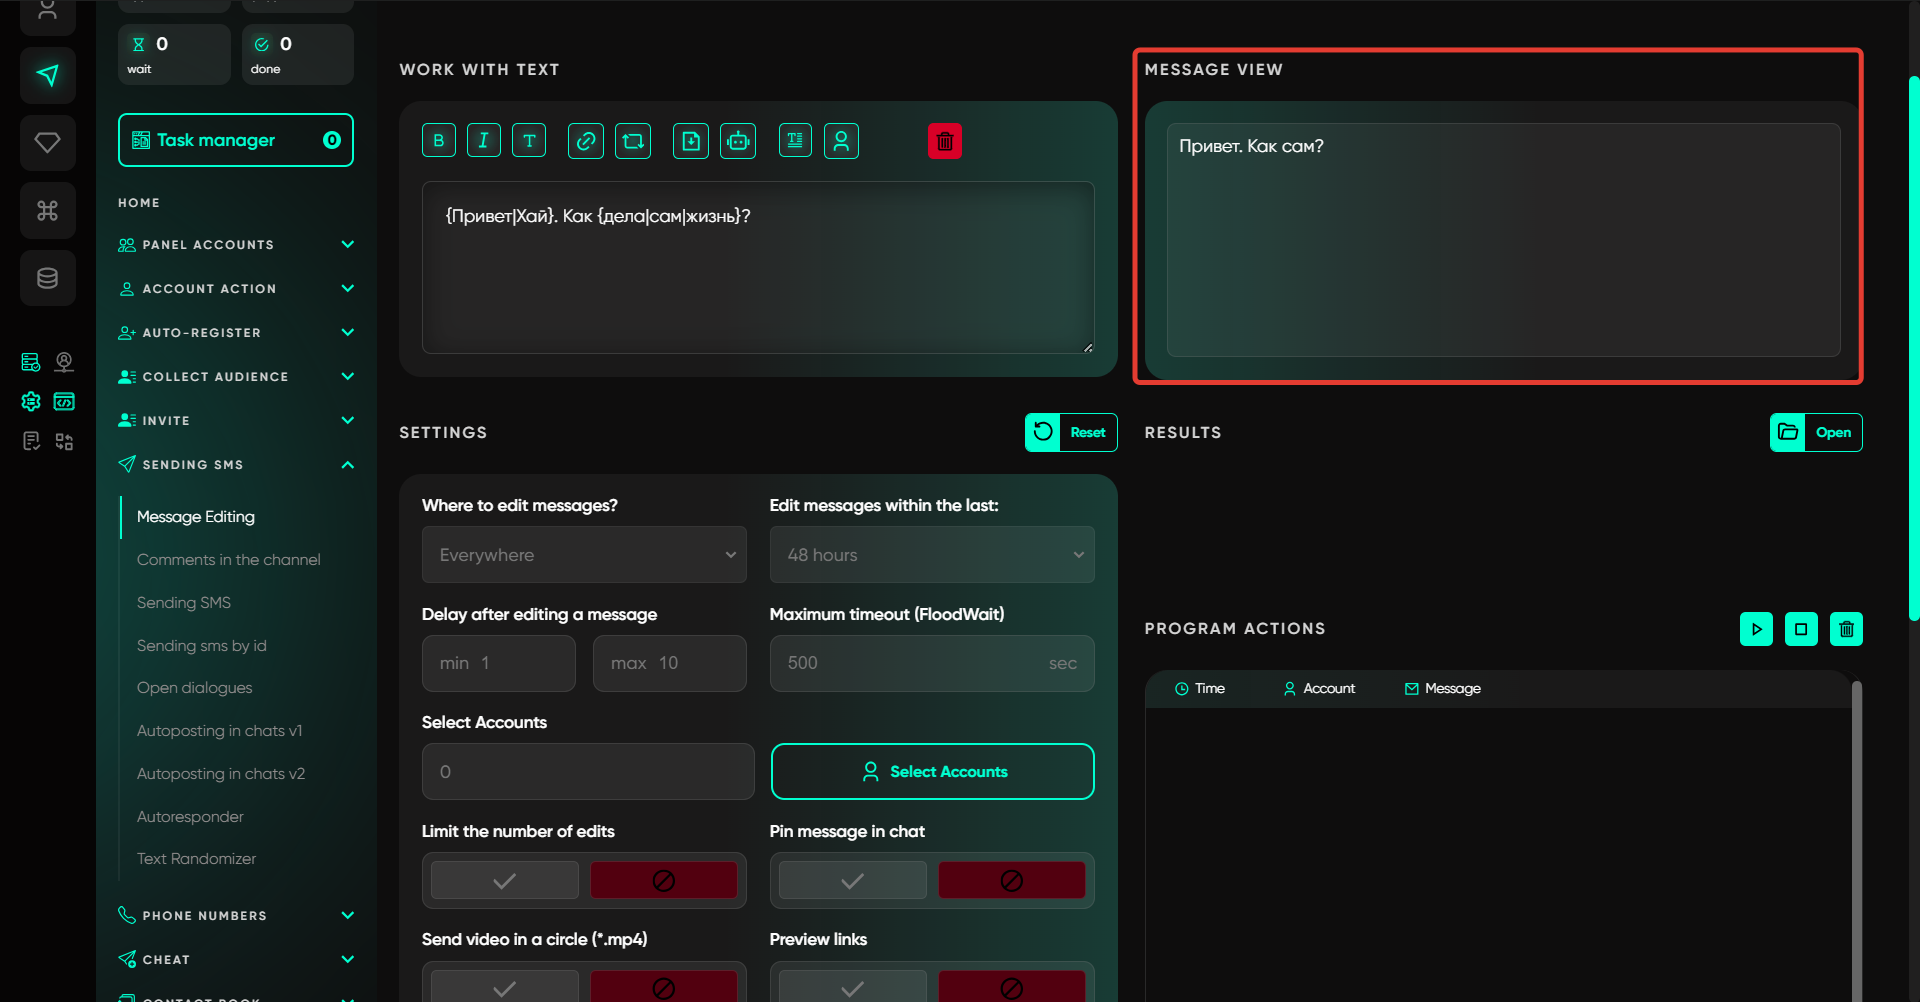Clear program actions with trash icon
The width and height of the screenshot is (1920, 1002).
[x=1846, y=629]
